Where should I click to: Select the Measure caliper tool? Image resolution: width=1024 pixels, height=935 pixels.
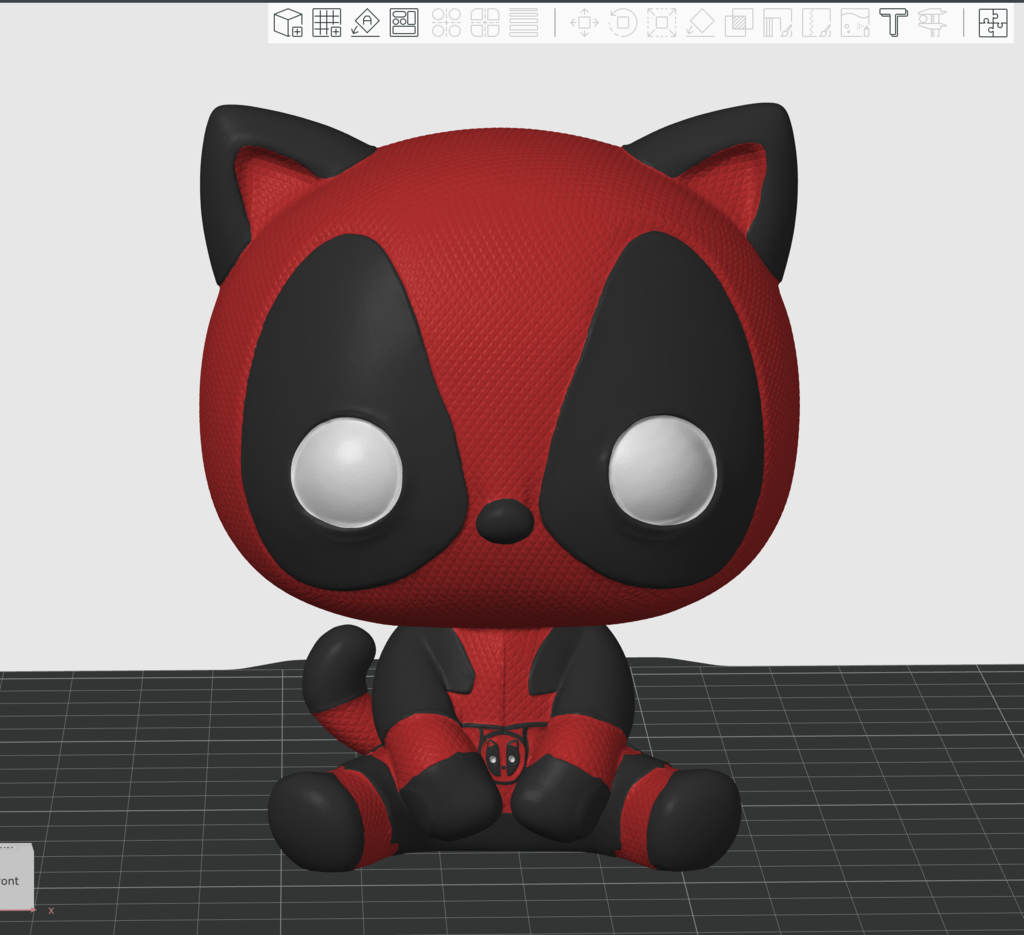[933, 23]
